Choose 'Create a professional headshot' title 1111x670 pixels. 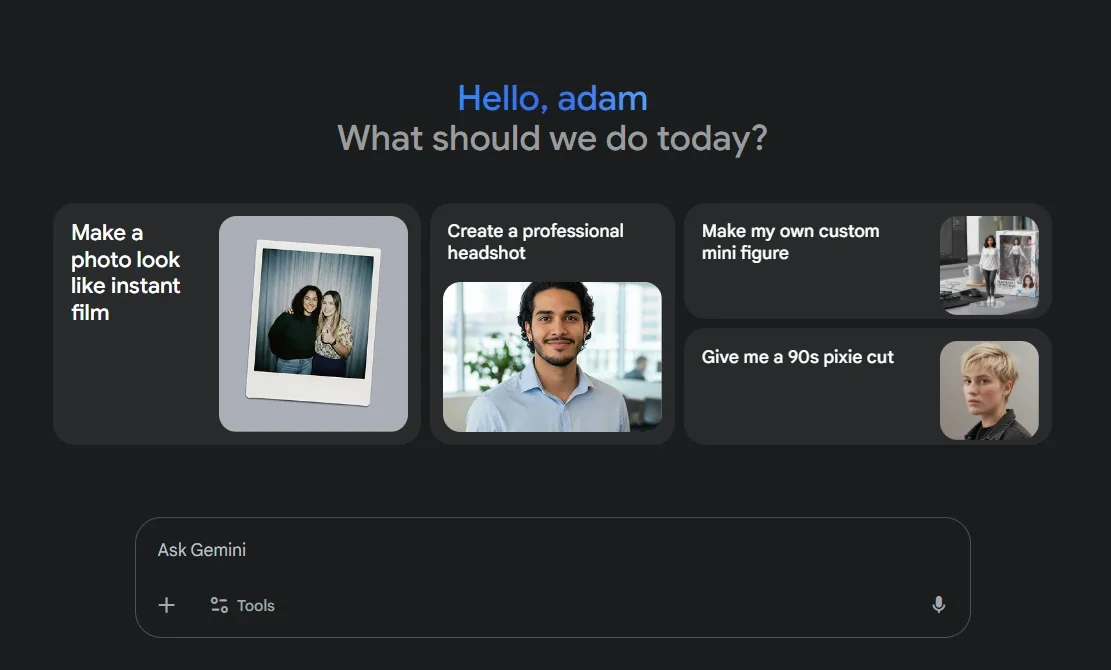pyautogui.click(x=535, y=242)
